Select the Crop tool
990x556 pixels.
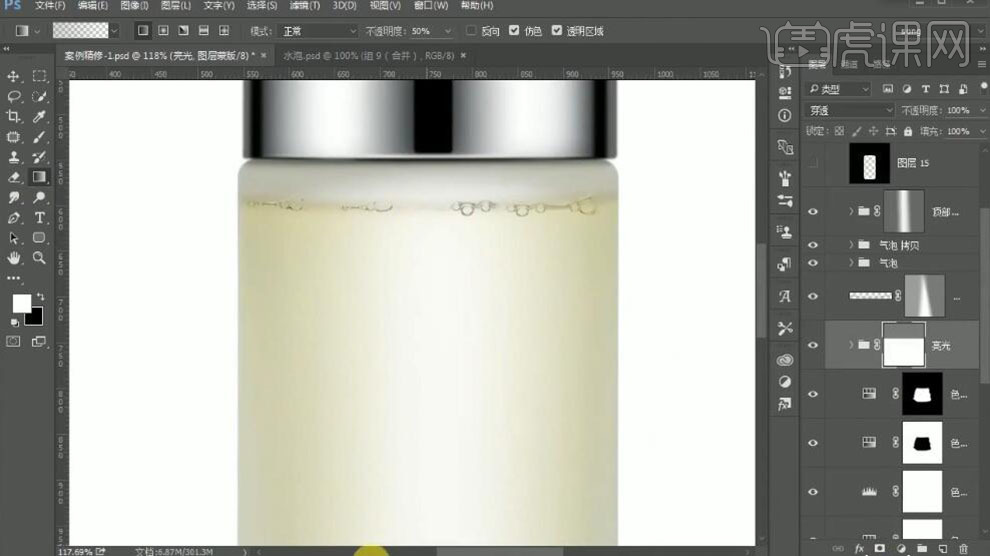click(13, 117)
